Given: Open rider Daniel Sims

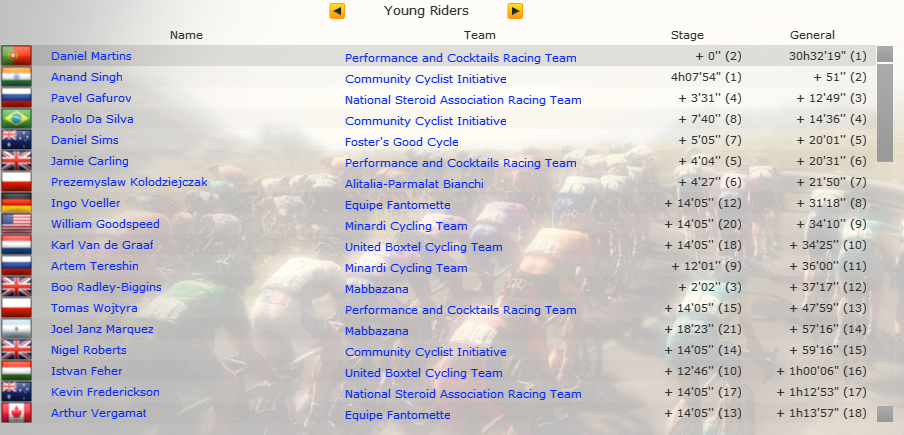Looking at the screenshot, I should tap(85, 140).
